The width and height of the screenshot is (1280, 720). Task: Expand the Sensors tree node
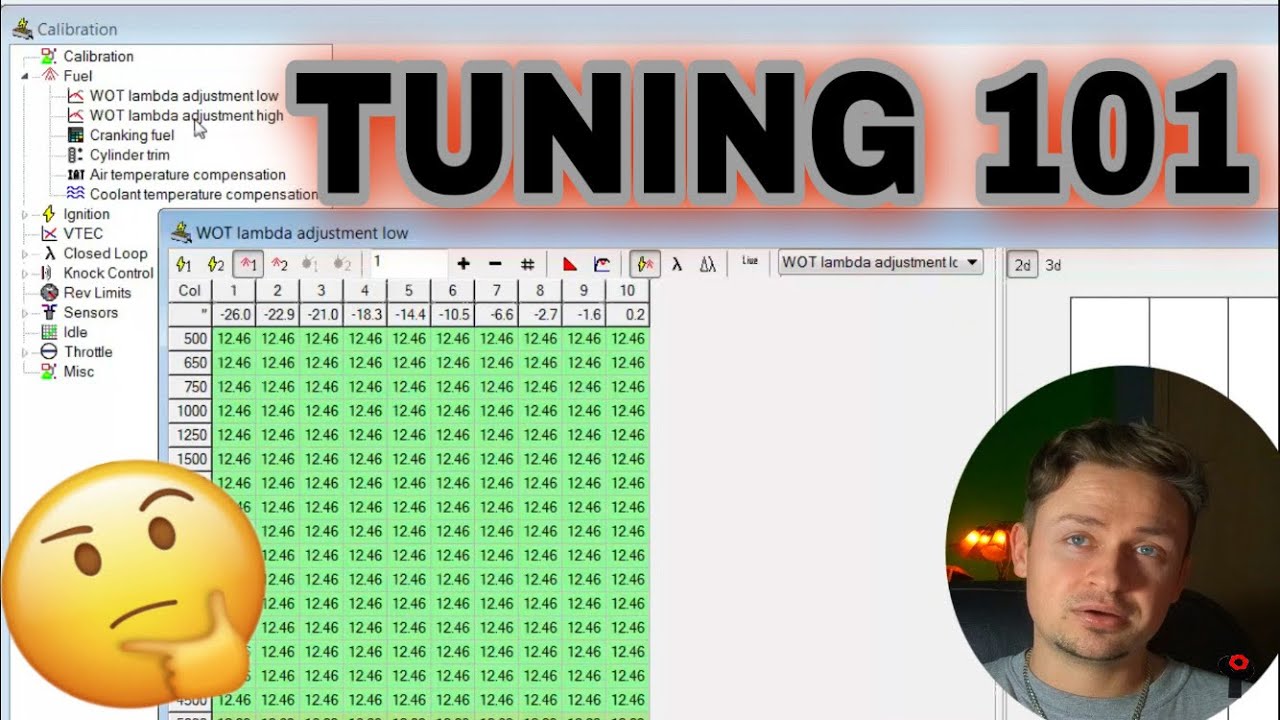(x=25, y=313)
